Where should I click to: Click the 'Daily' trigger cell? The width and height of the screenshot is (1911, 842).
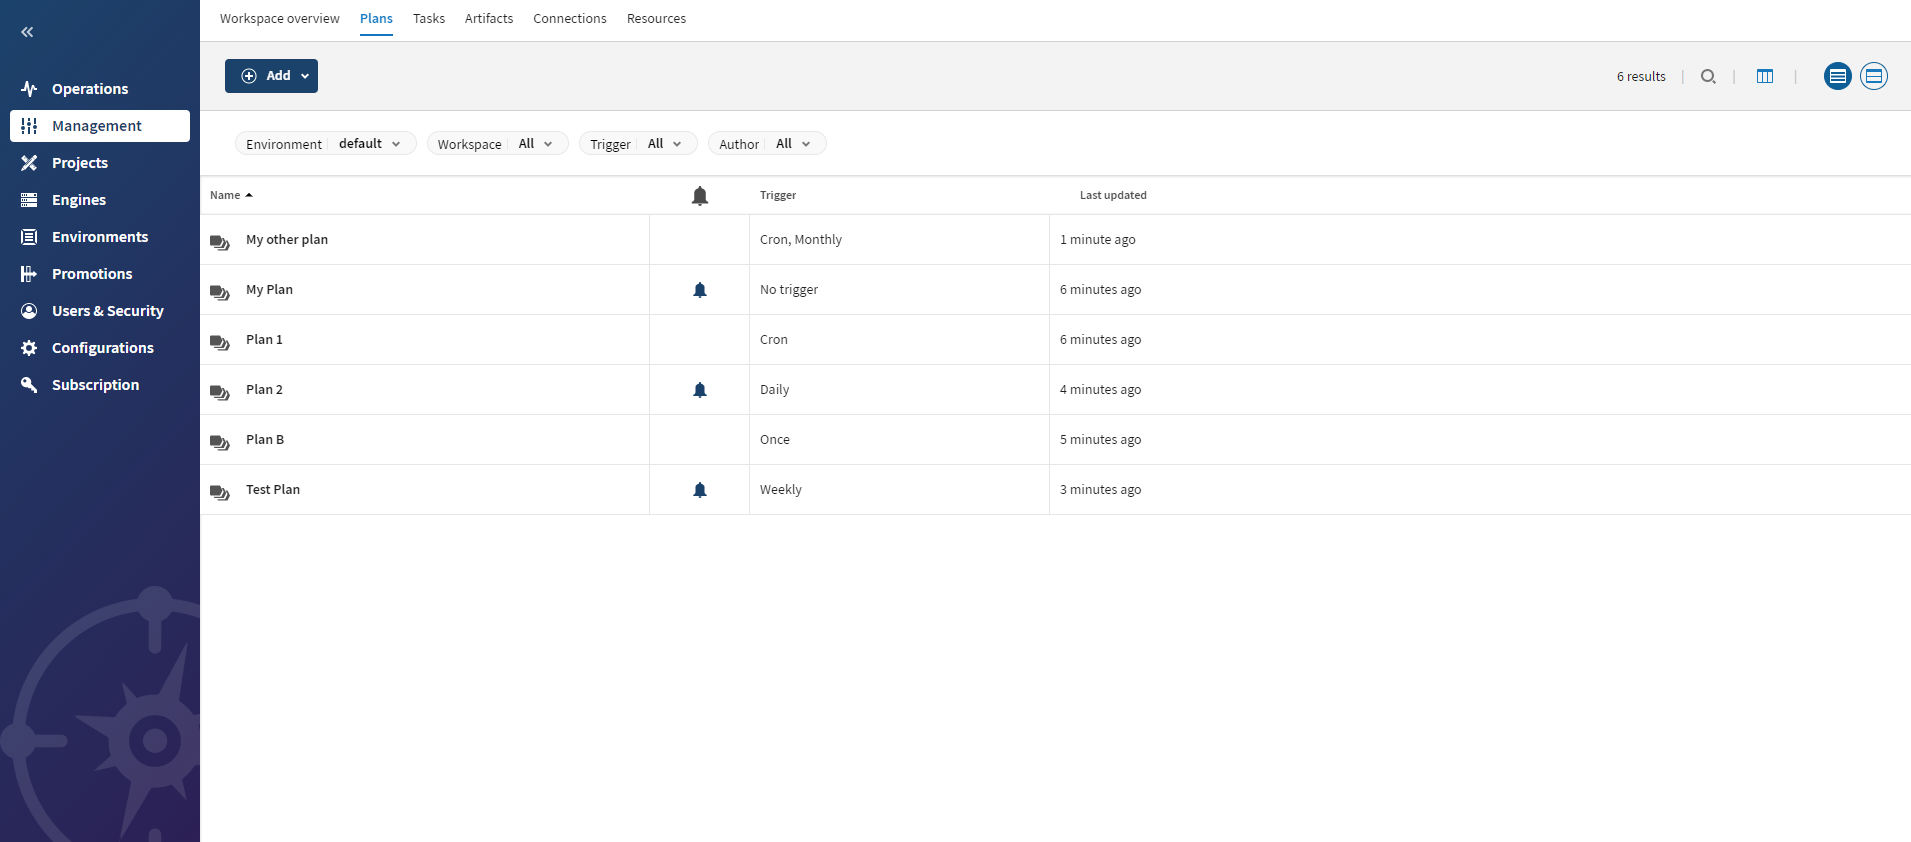tap(899, 390)
